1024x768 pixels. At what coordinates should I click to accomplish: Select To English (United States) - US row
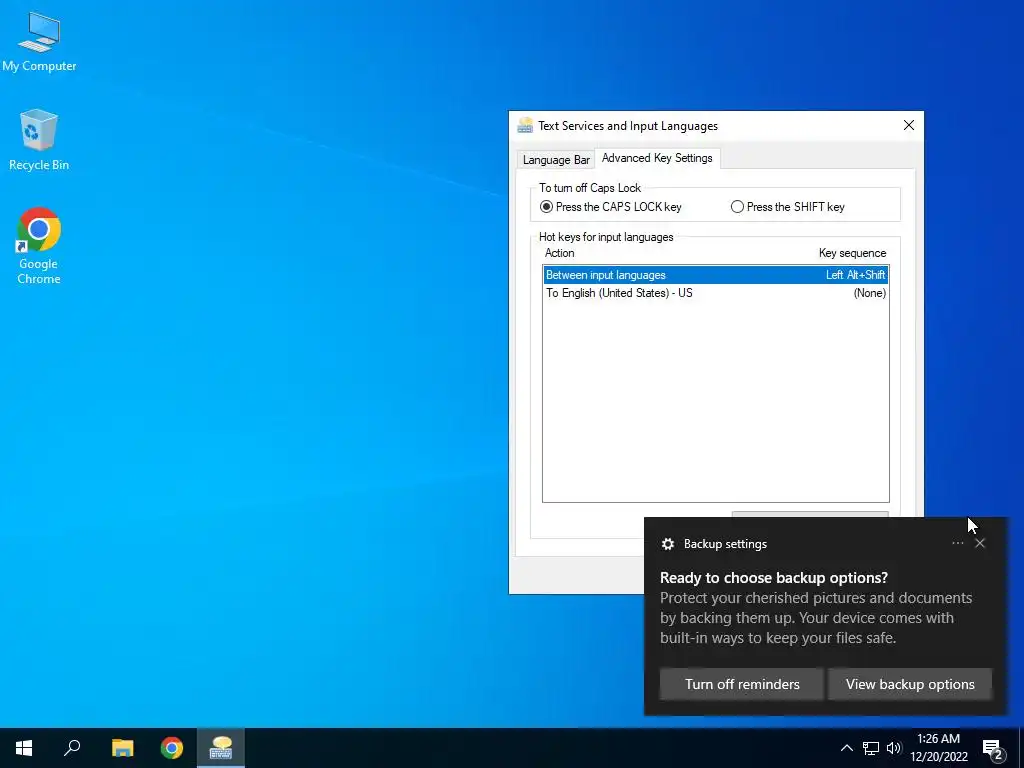click(715, 293)
